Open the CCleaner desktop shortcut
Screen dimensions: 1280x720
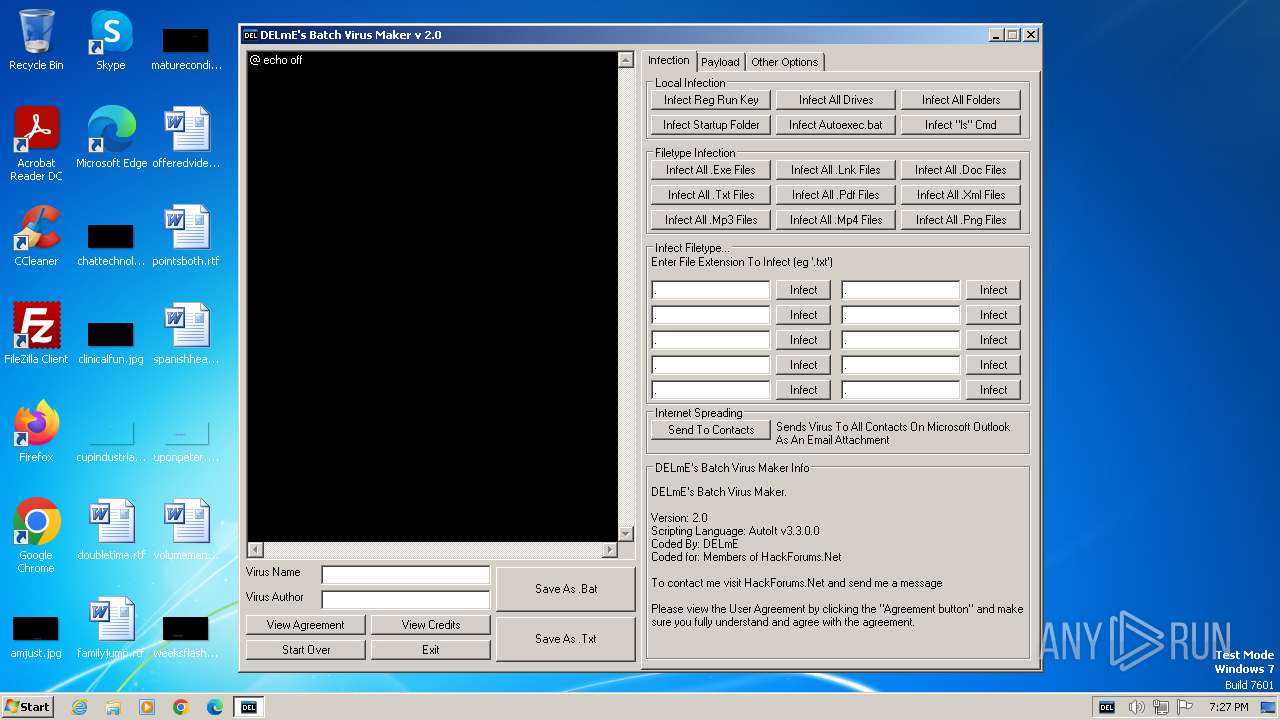click(36, 236)
